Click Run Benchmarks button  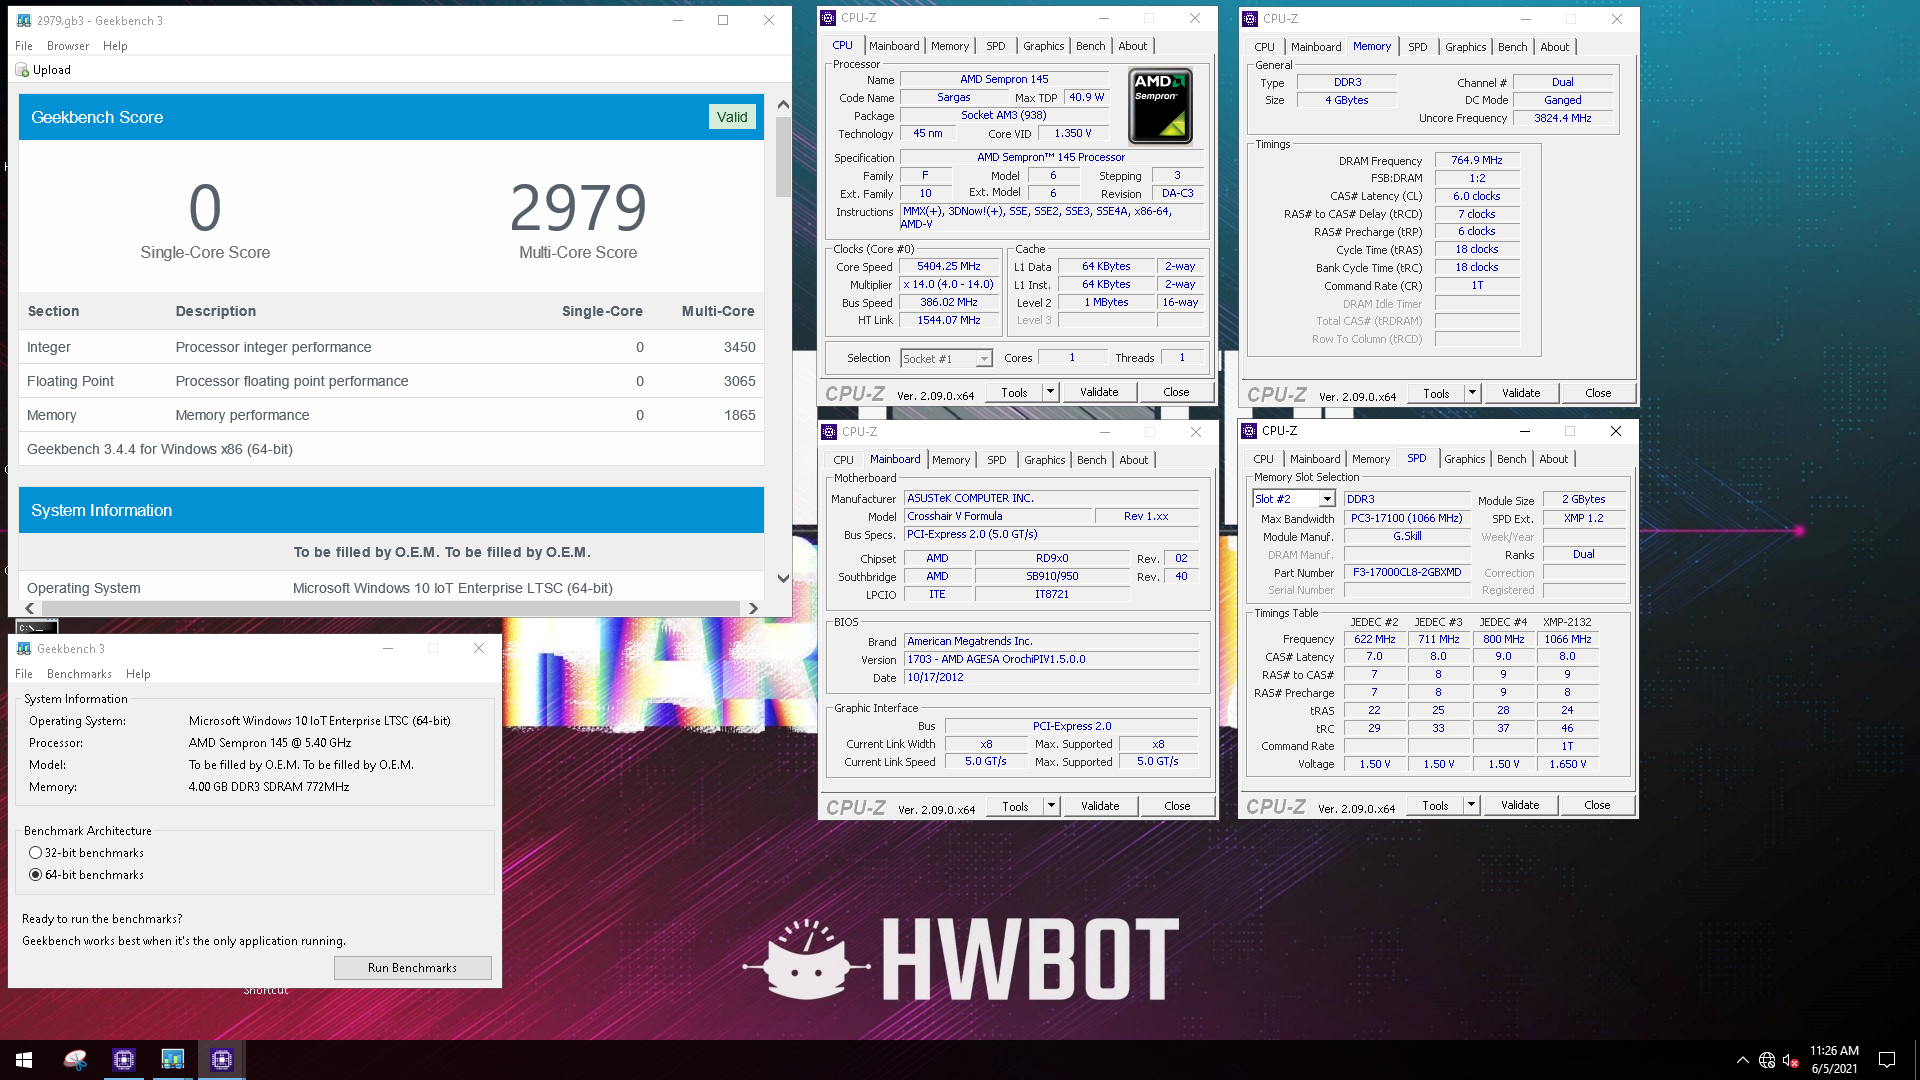coord(412,968)
